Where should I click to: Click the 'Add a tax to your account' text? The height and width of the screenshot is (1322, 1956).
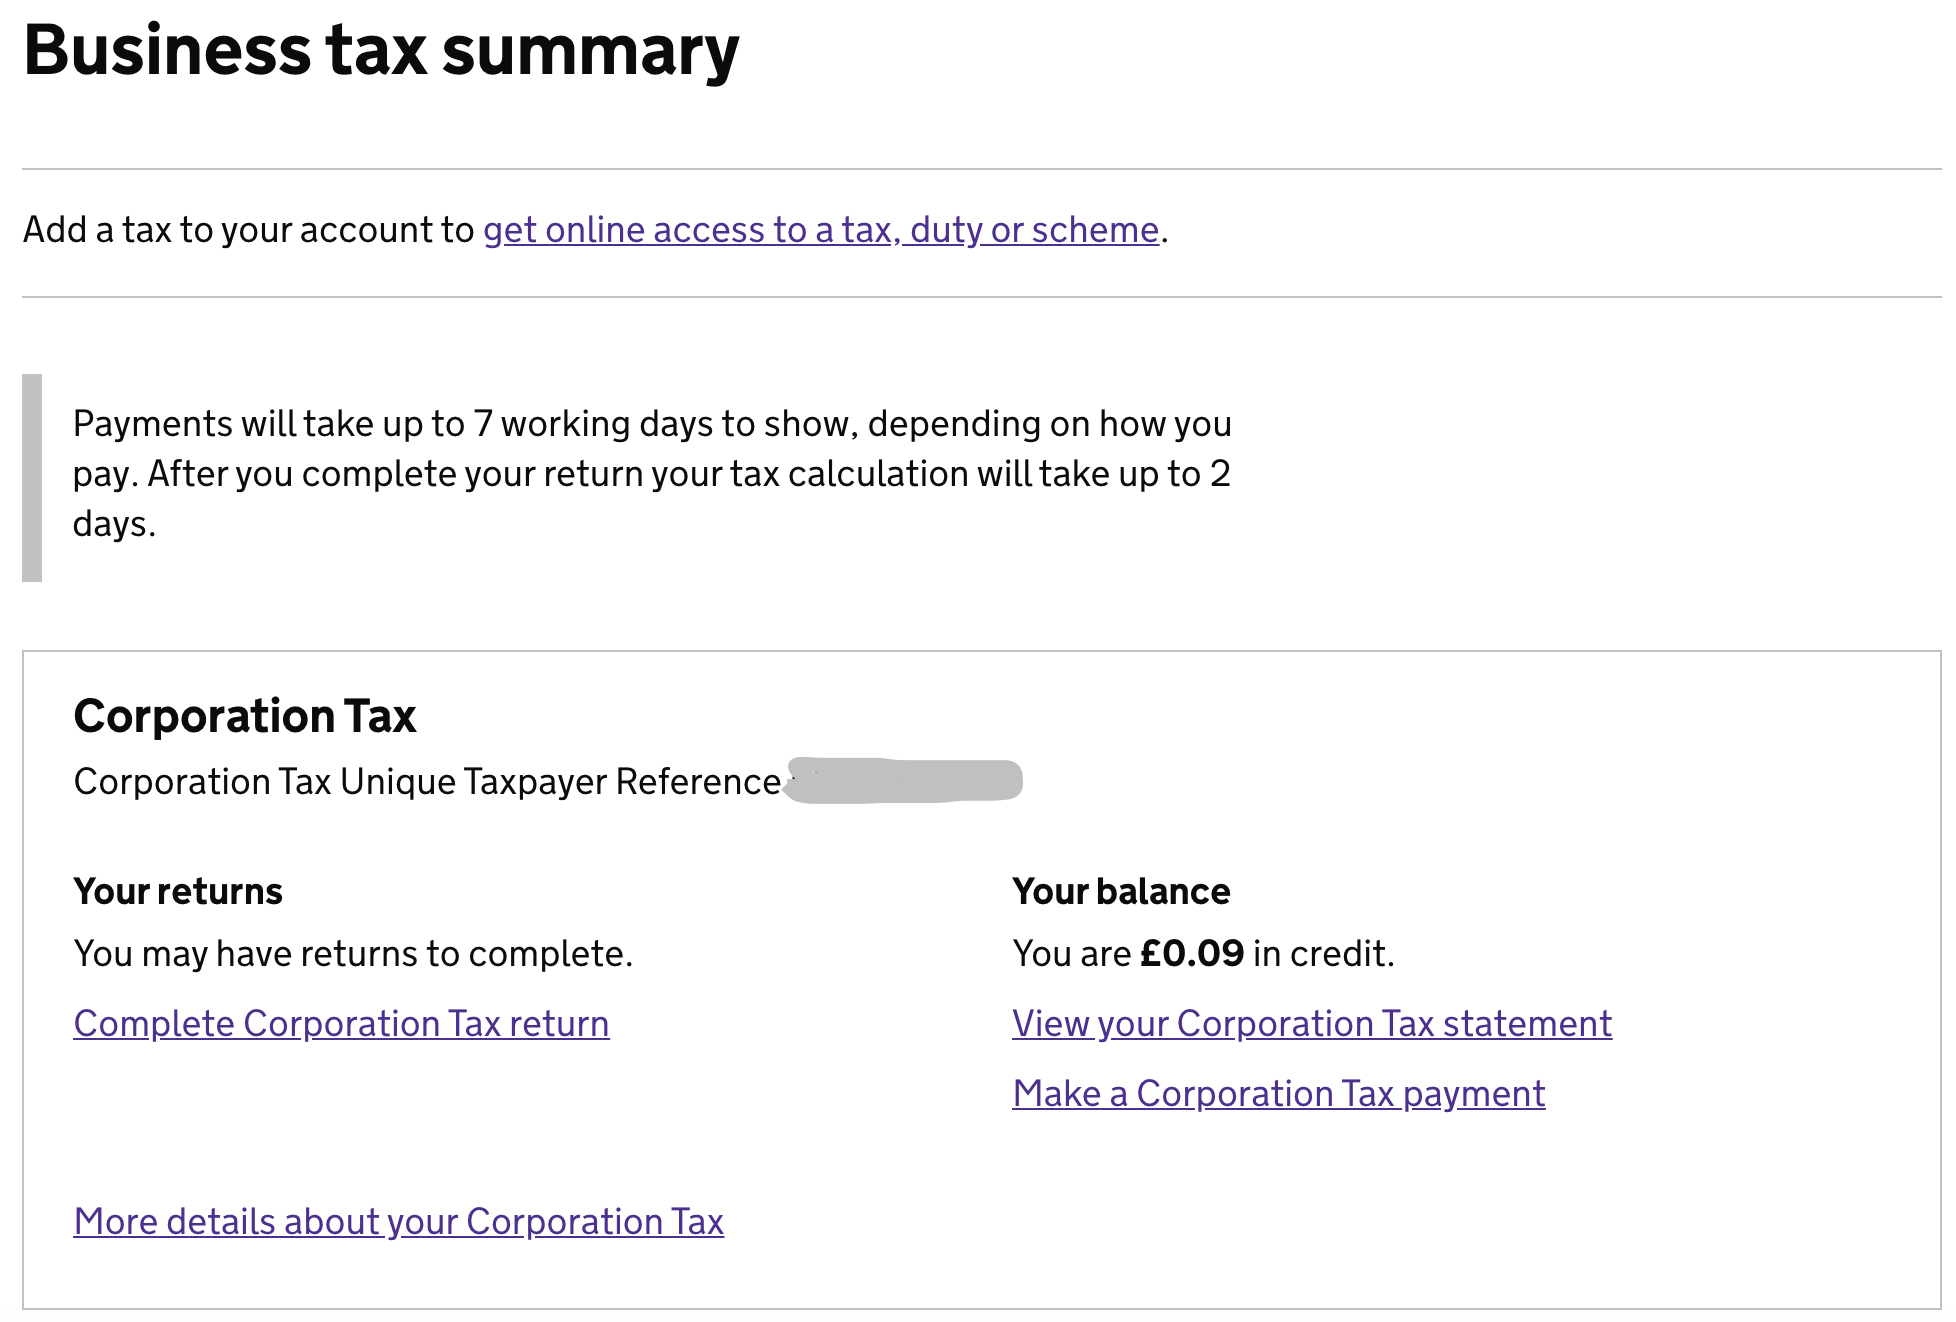pos(248,230)
